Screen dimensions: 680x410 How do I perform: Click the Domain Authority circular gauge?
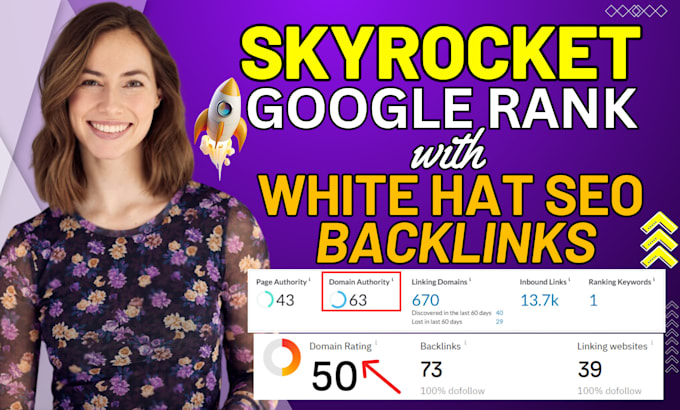tap(338, 299)
